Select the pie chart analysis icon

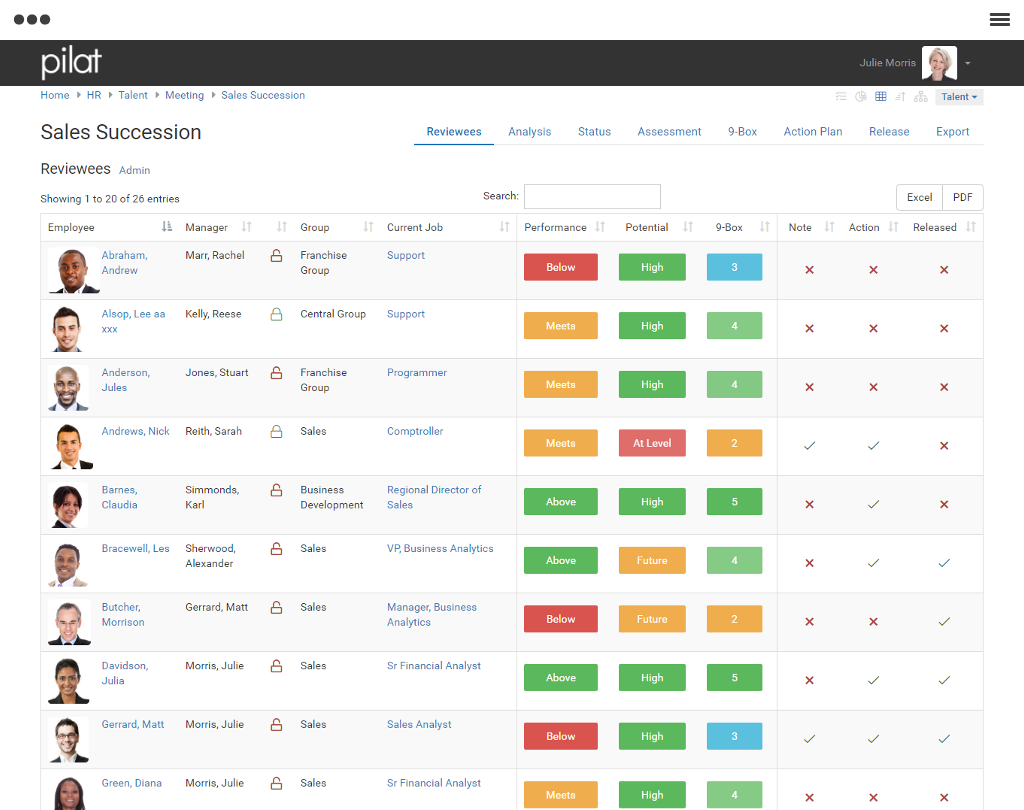(x=861, y=97)
